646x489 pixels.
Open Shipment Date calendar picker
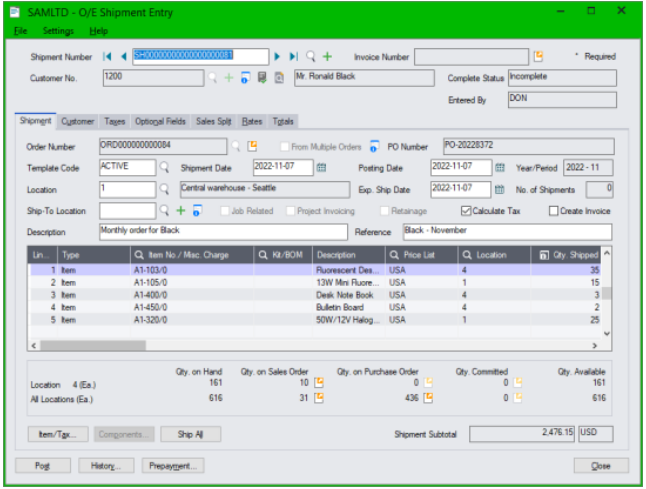321,167
